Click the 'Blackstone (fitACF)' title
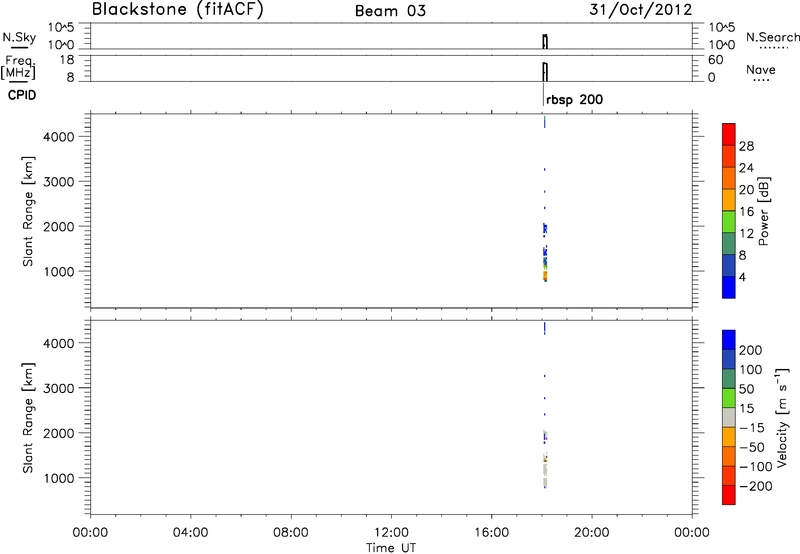The width and height of the screenshot is (800, 554). (178, 9)
